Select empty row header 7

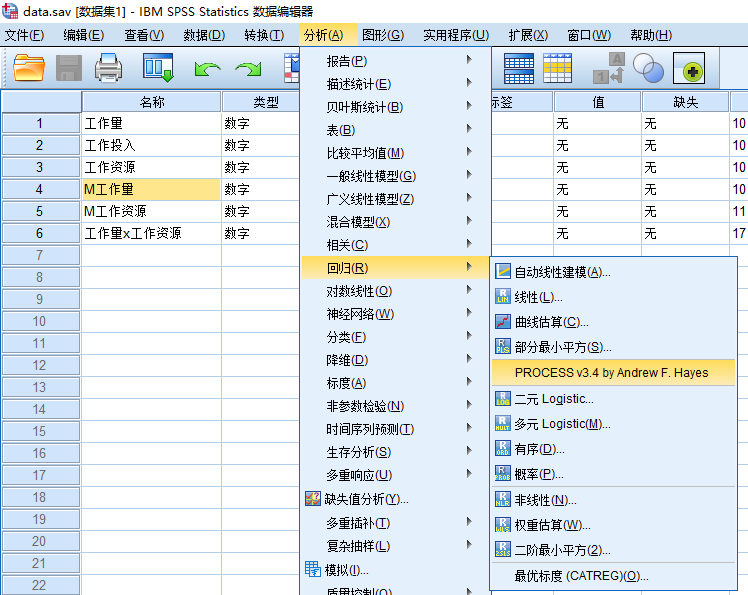click(x=41, y=255)
